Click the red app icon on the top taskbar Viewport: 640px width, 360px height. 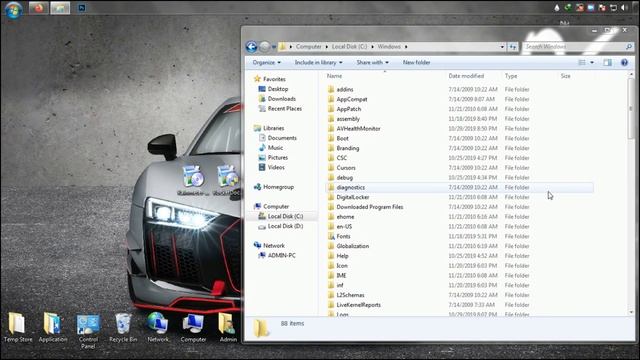pyautogui.click(x=38, y=8)
